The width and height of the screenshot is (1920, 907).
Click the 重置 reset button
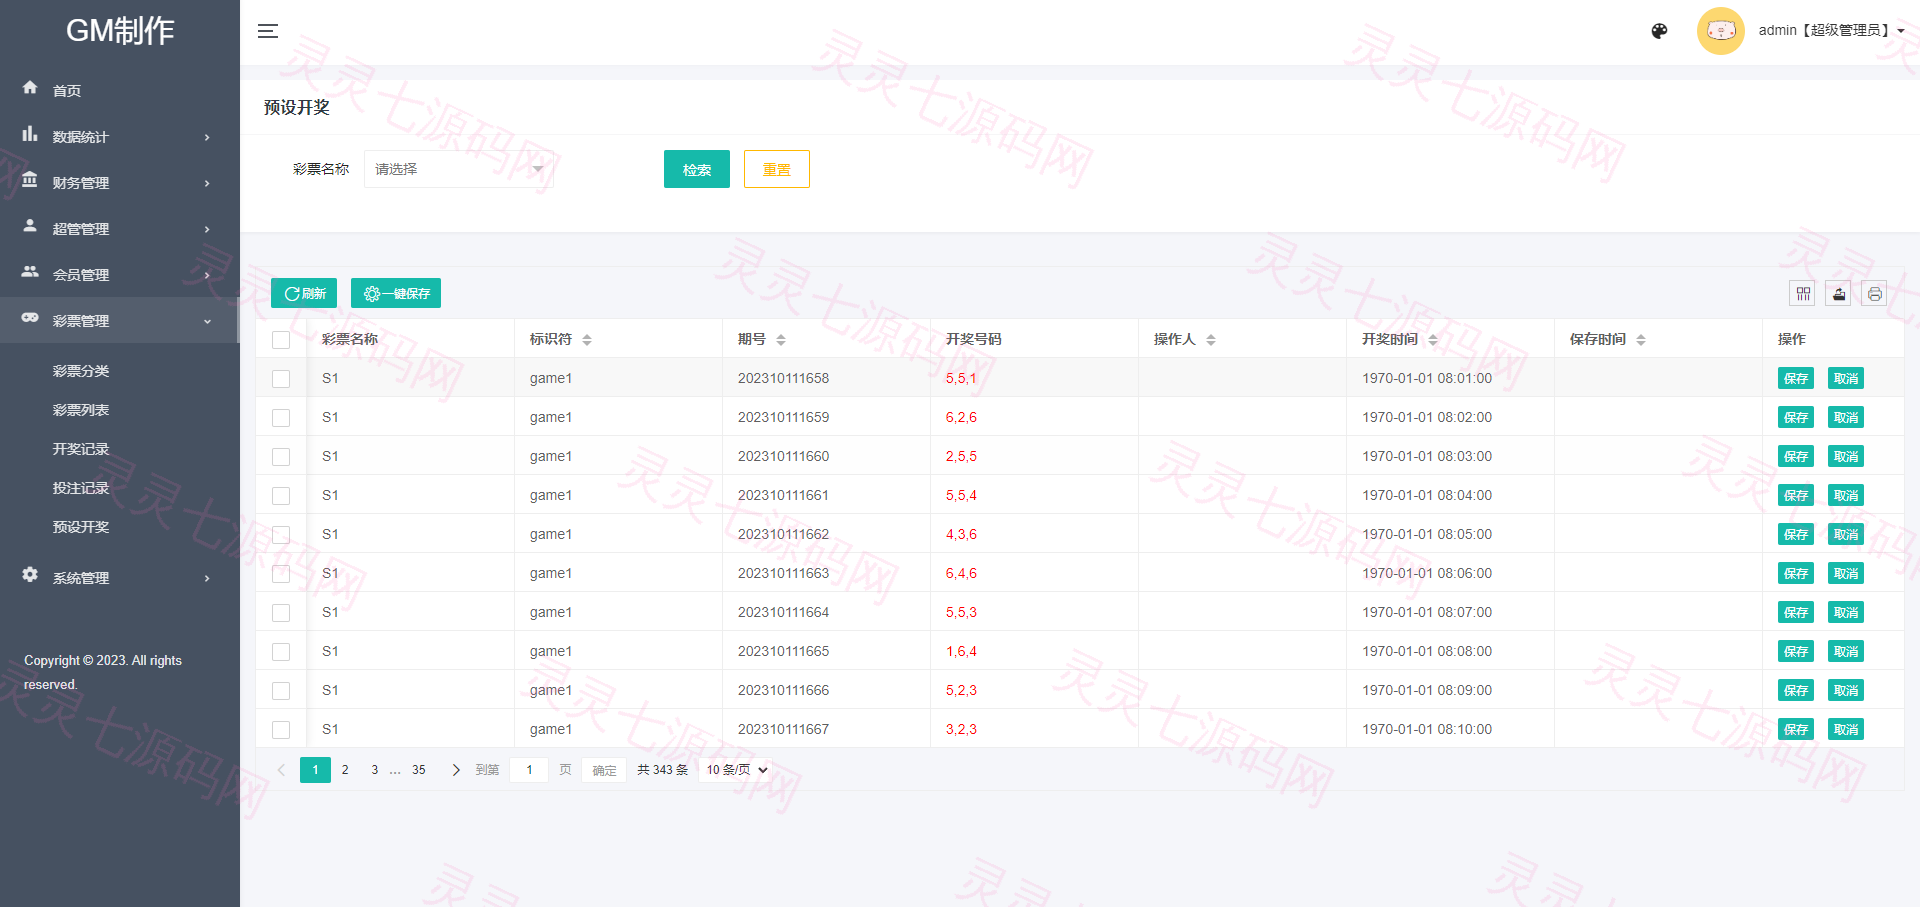[x=777, y=169]
